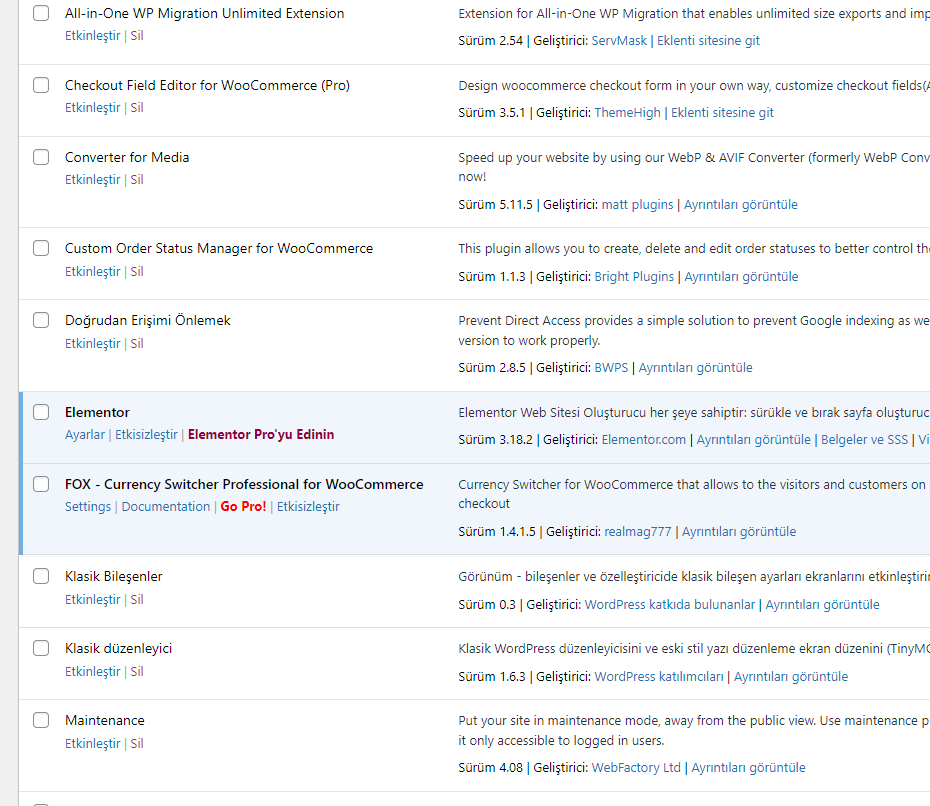Open realmag777 developer link

pyautogui.click(x=638, y=531)
